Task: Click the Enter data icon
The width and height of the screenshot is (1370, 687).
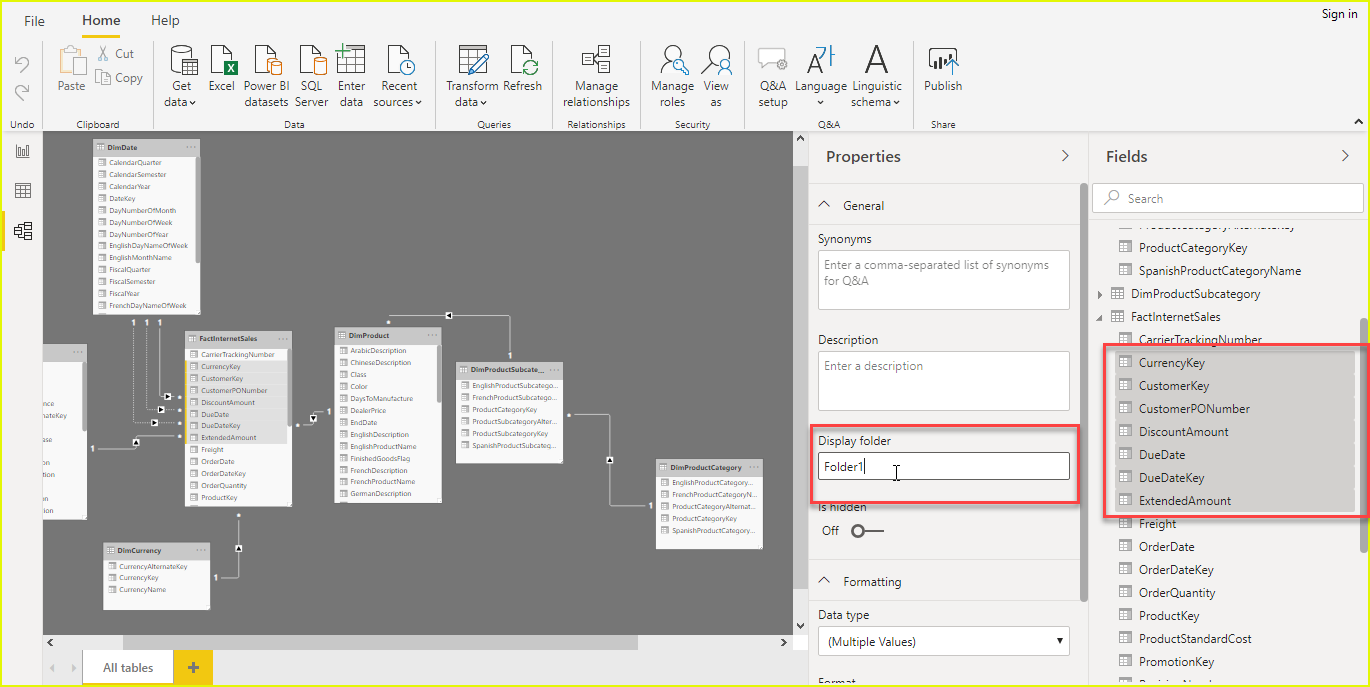Action: 351,61
